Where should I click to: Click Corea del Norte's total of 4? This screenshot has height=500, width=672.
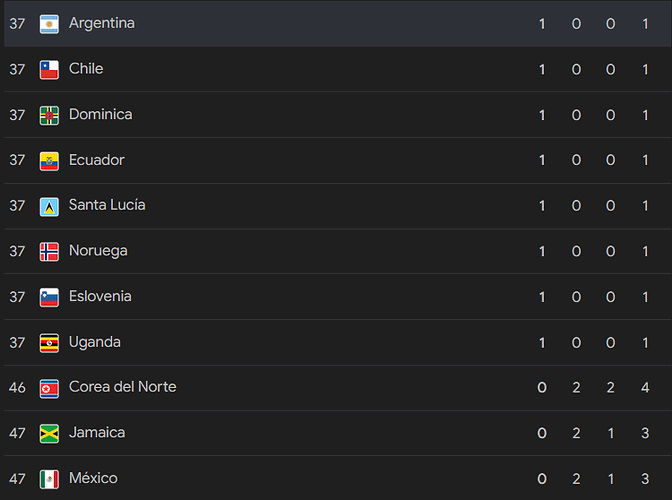[x=645, y=388]
